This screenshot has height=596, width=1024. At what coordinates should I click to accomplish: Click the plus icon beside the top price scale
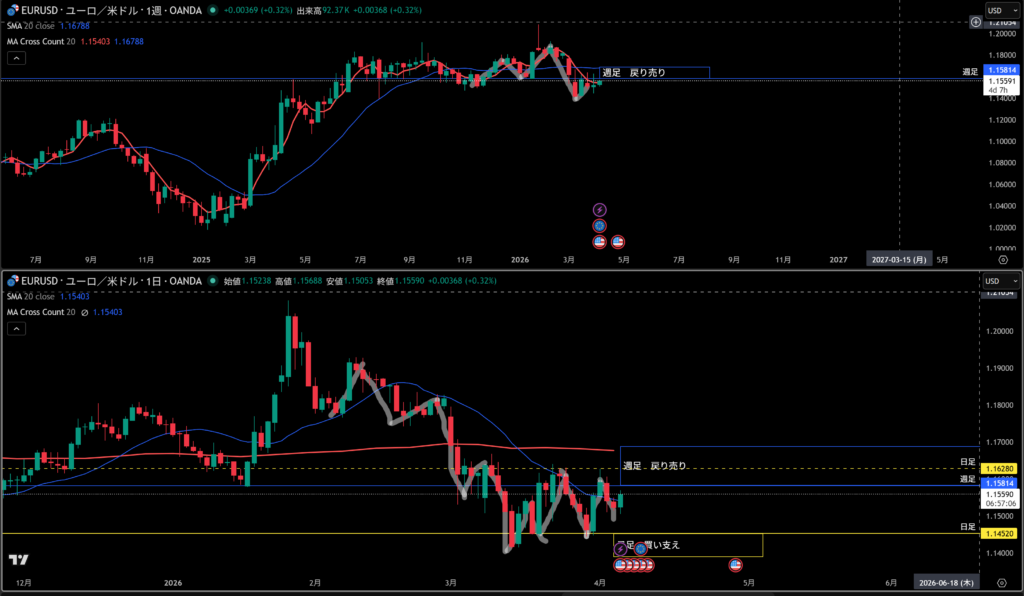pos(975,22)
